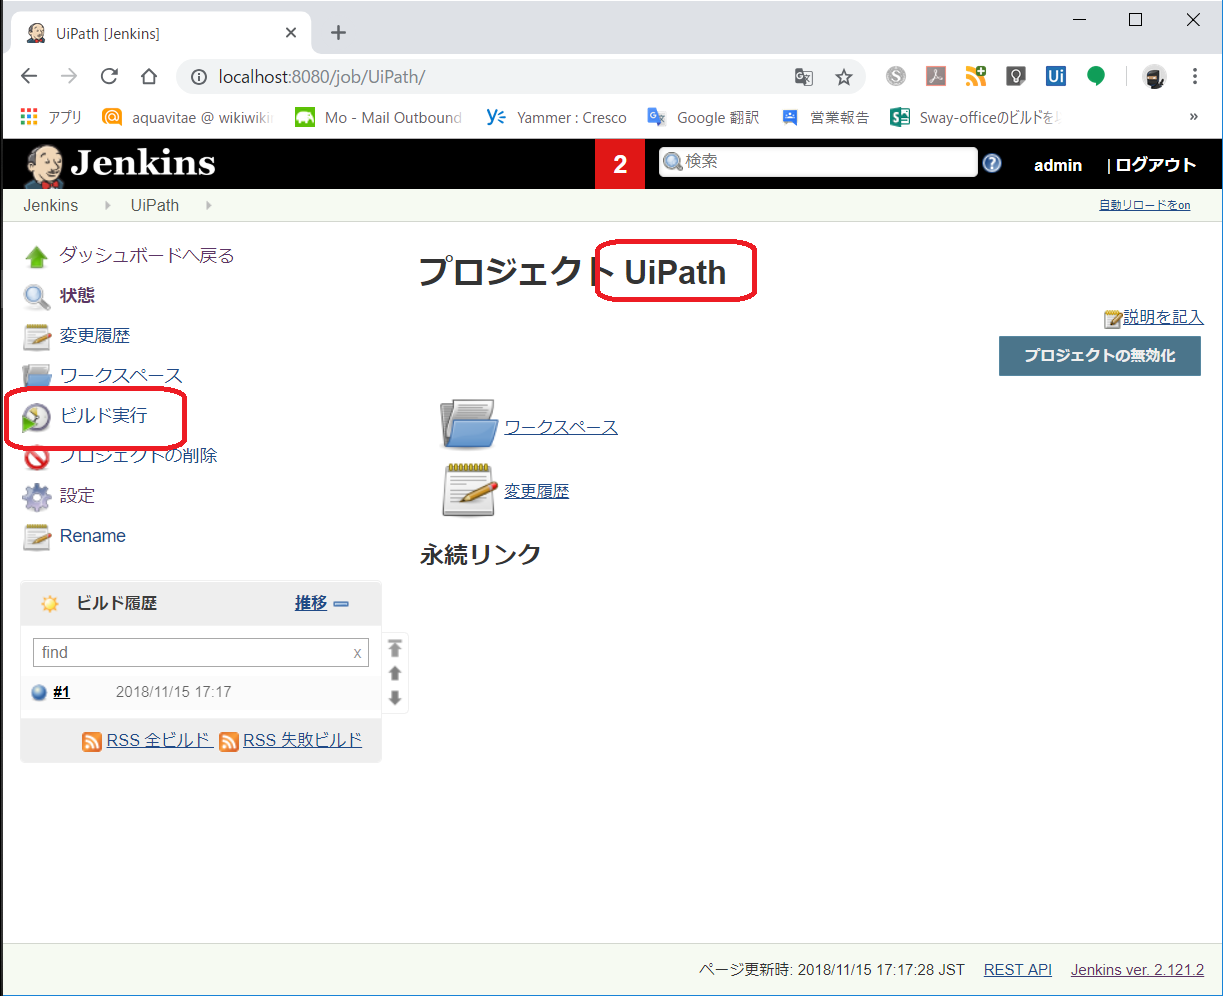Expand the Jenkins breadcrumb arrow
1223x996 pixels.
pyautogui.click(x=107, y=206)
